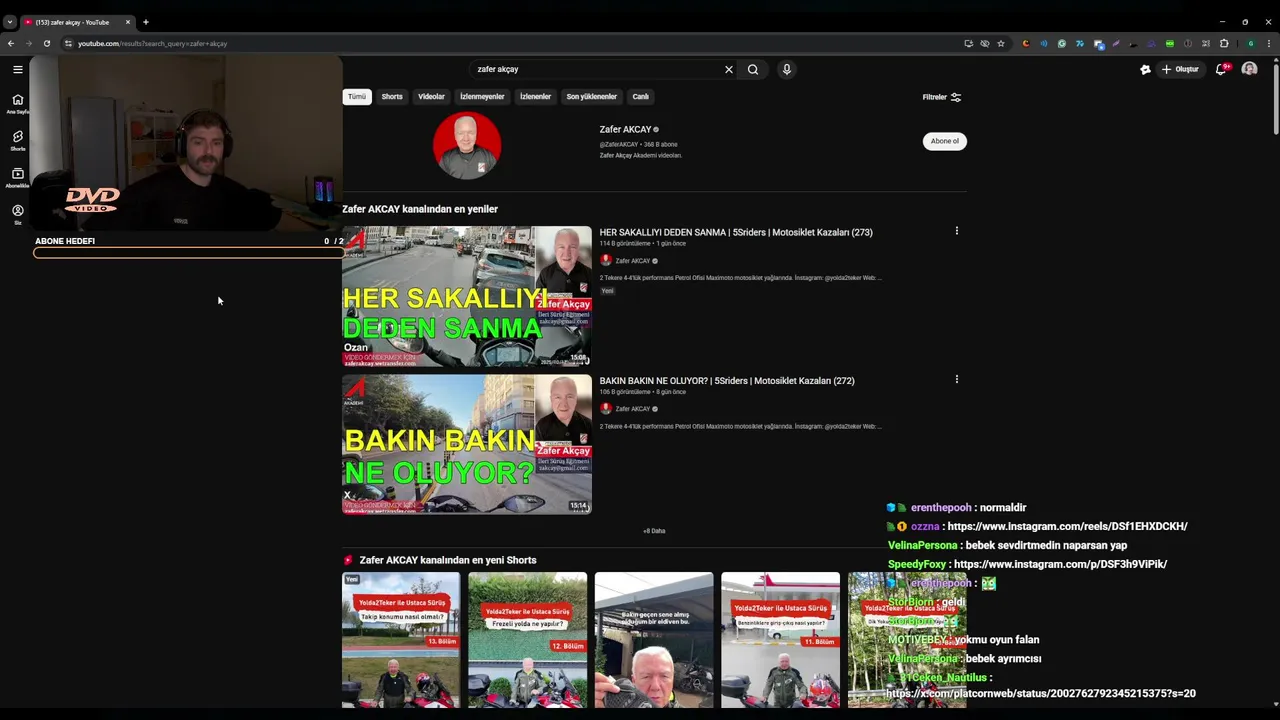The height and width of the screenshot is (720, 1280).
Task: Open Abonelikler in the left sidebar
Action: [x=17, y=178]
